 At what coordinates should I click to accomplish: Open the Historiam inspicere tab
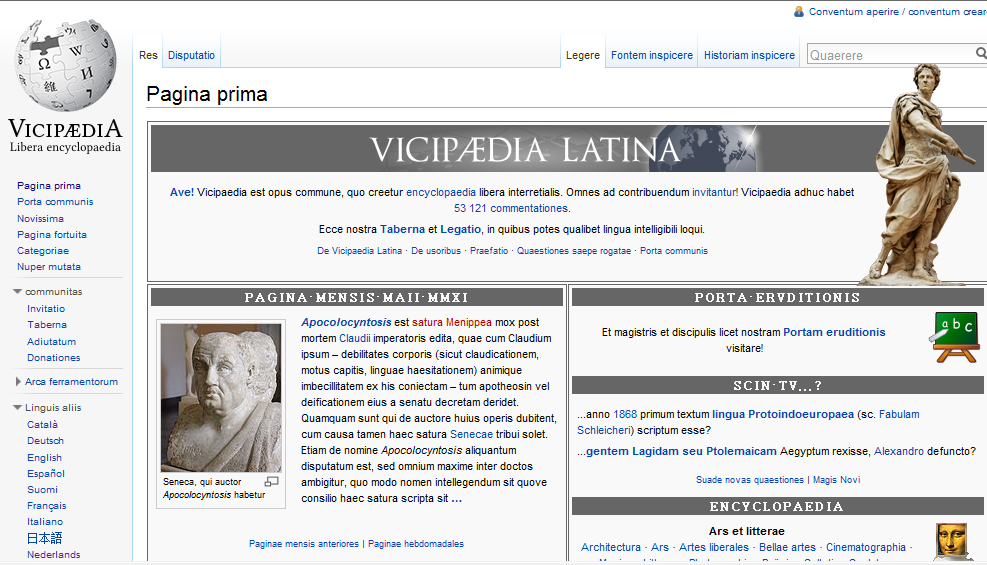coord(749,55)
